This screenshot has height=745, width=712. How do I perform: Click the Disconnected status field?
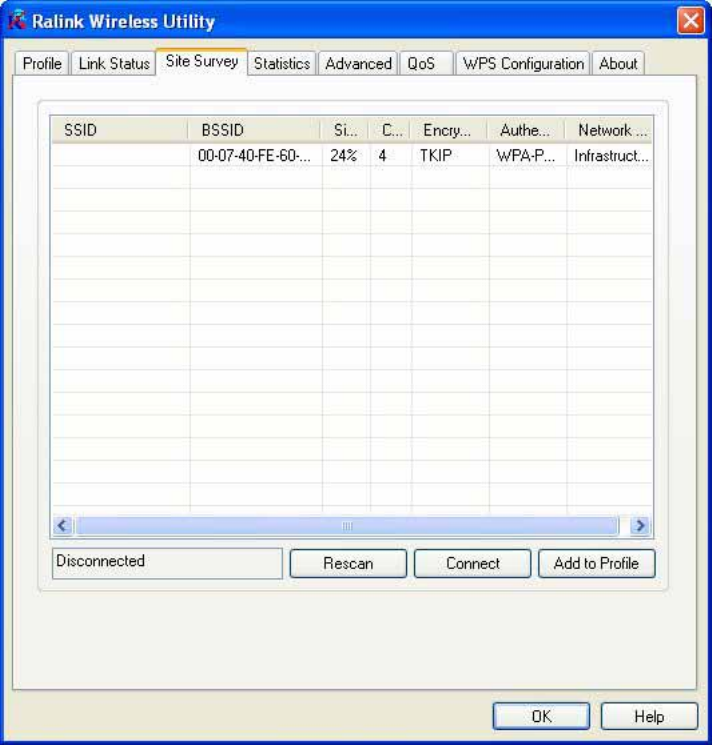(x=167, y=563)
